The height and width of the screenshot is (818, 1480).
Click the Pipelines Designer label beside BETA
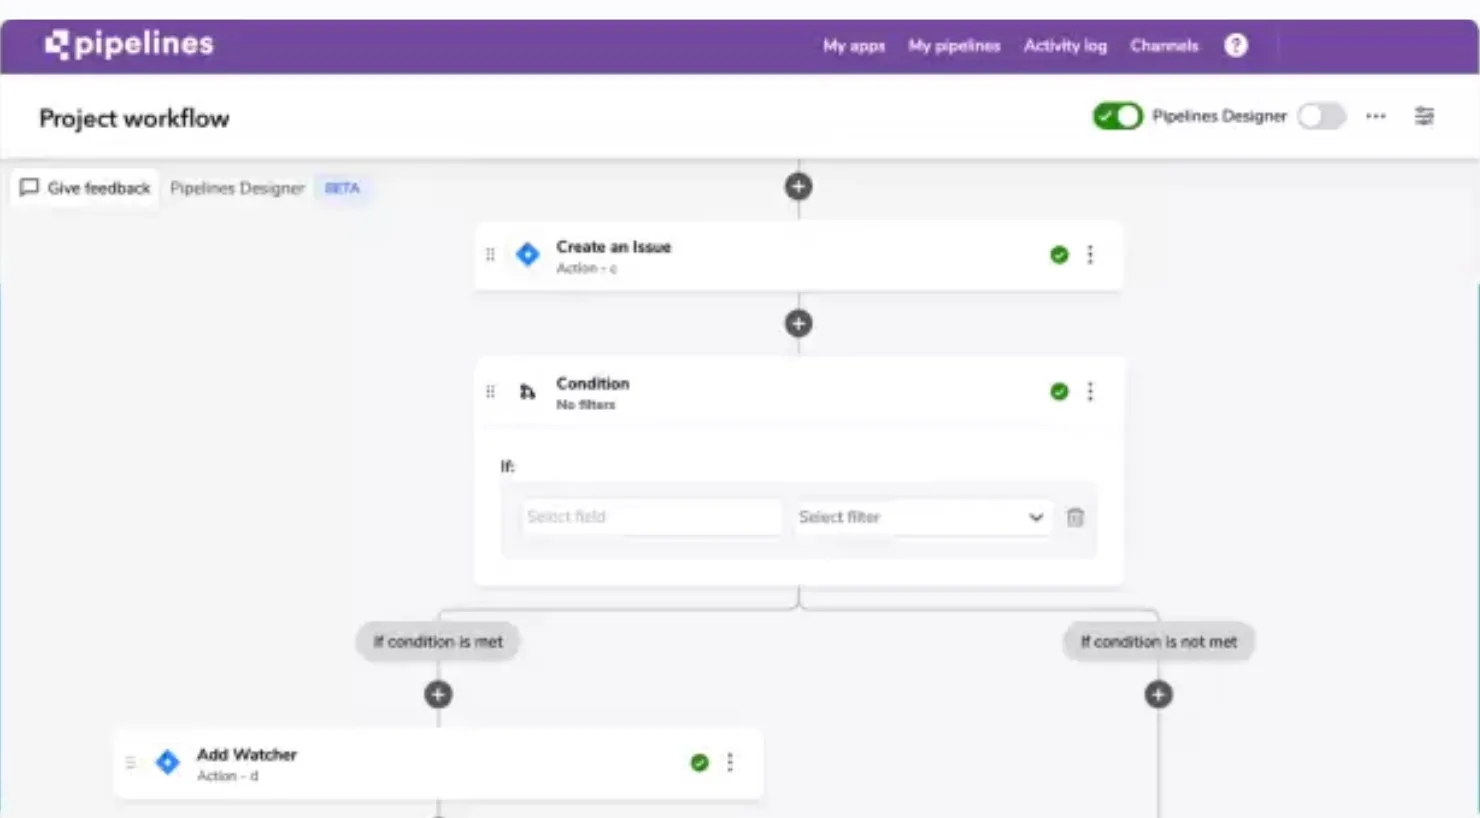click(x=237, y=188)
